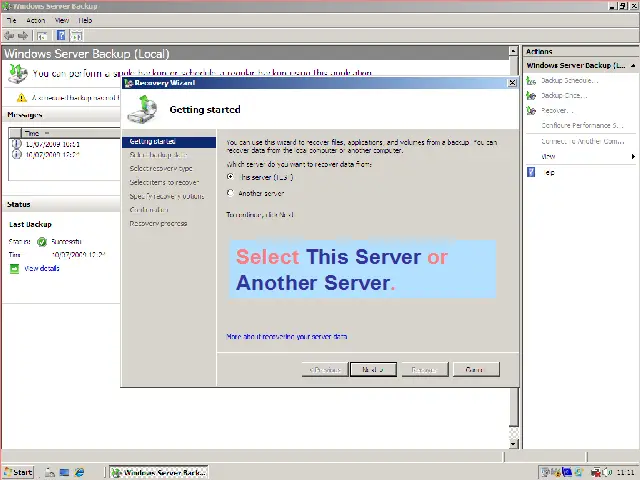The image size is (640, 480).
Task: Click the Recovery Wizard drive graphic
Action: coord(142,109)
